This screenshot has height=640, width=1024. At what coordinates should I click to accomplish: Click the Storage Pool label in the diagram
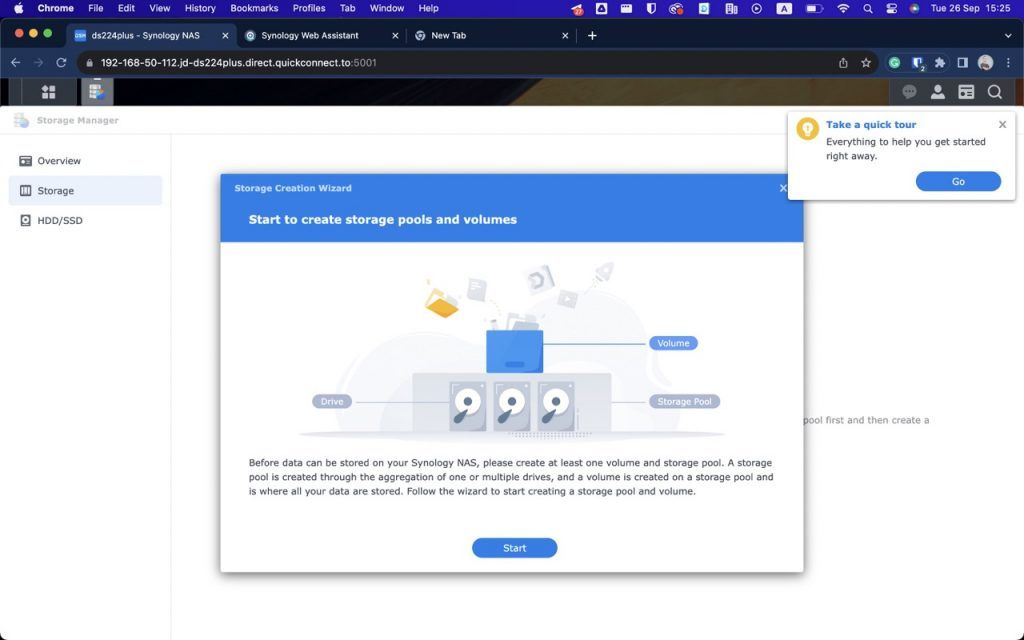(x=684, y=401)
